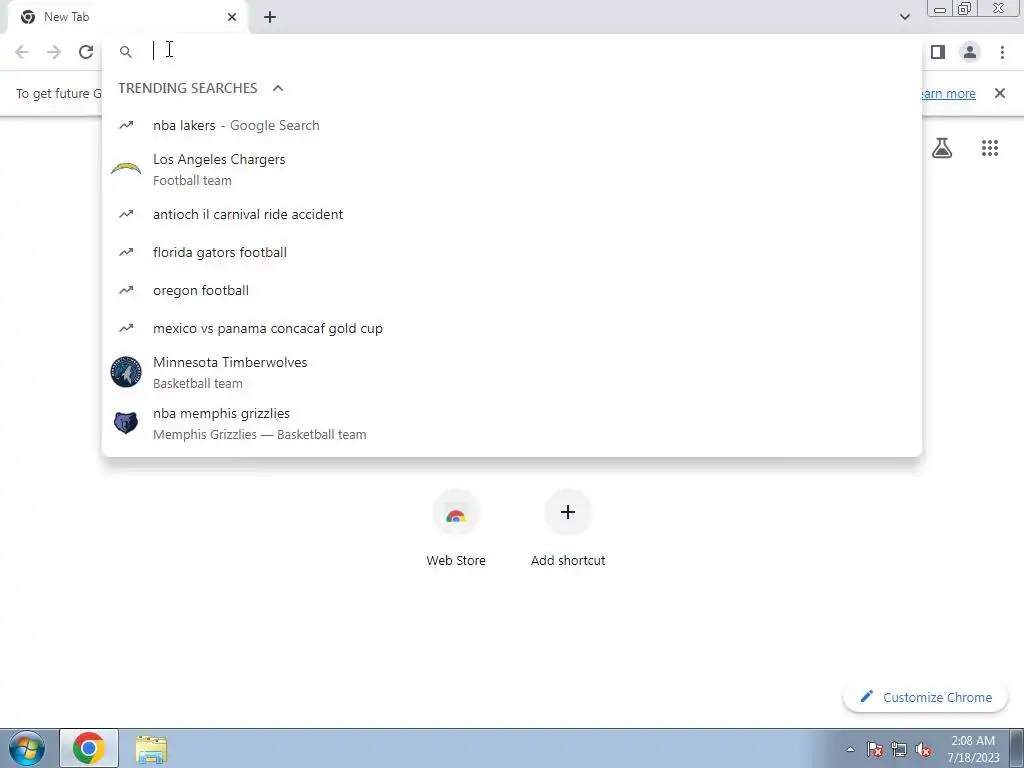Click the Chargers team logo
Viewport: 1024px width, 768px height.
point(126,170)
